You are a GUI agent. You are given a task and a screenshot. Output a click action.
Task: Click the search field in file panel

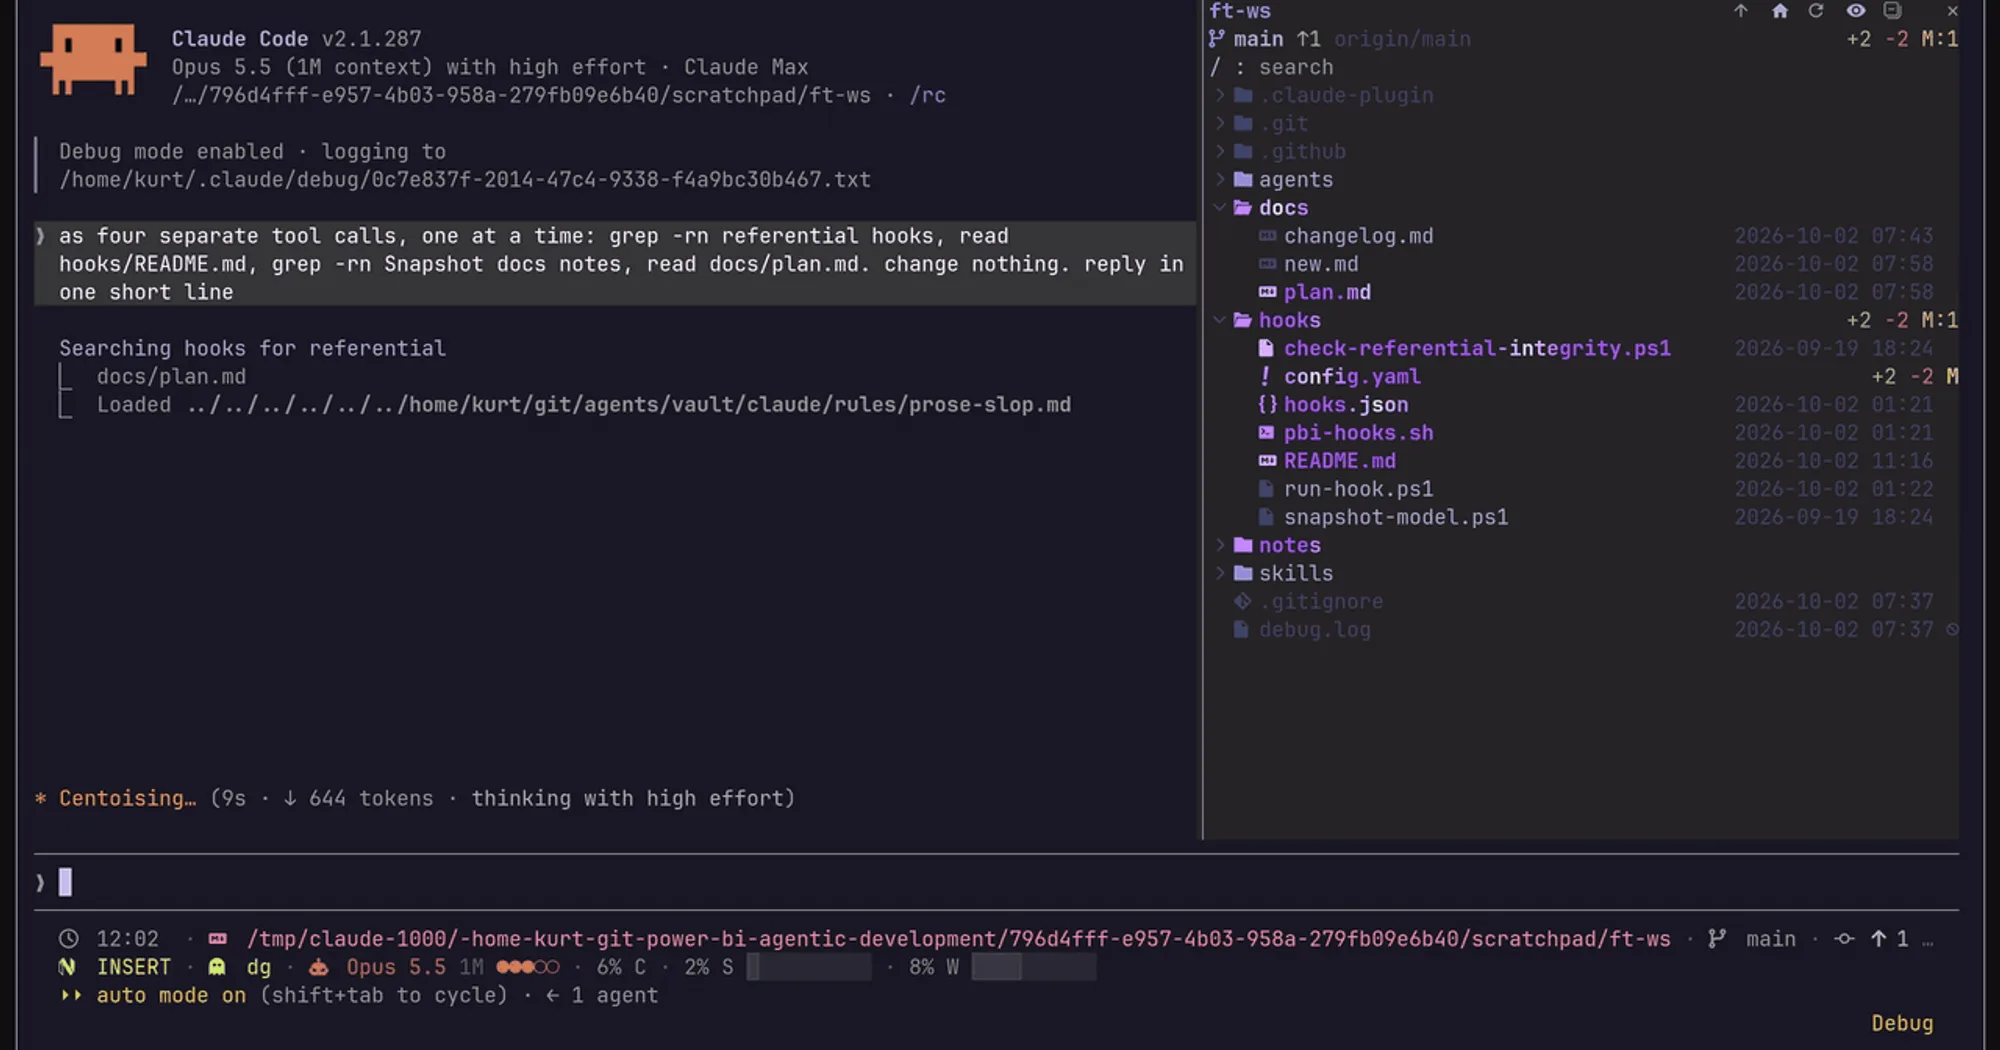tap(1583, 67)
